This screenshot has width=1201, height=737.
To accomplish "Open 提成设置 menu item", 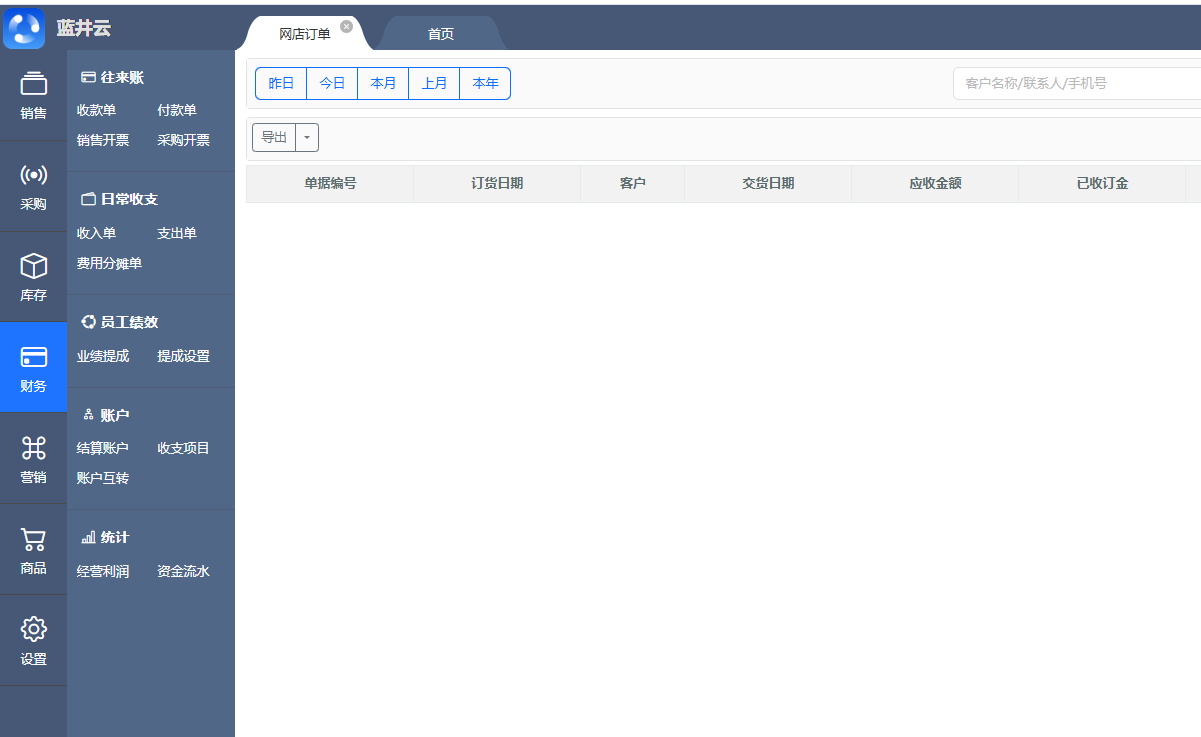I will coord(183,356).
